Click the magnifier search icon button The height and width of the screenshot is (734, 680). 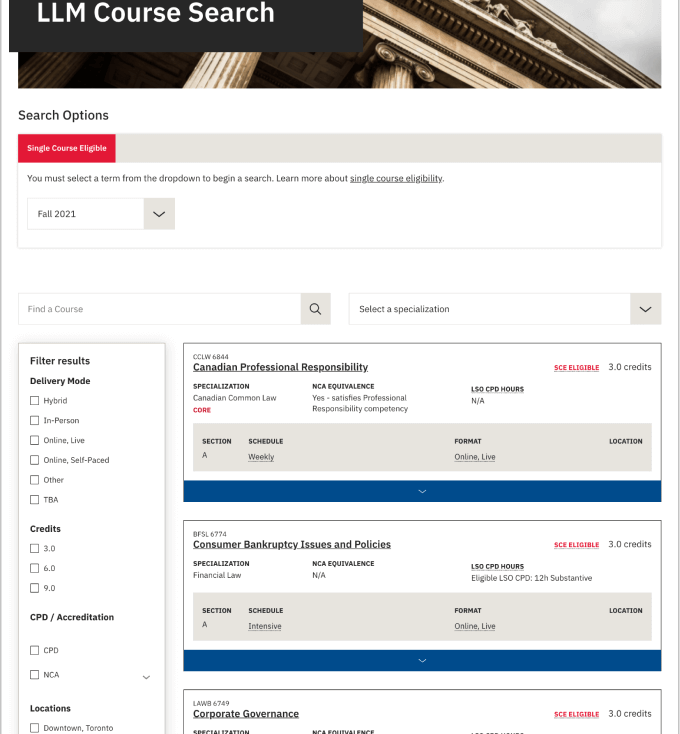coord(315,309)
